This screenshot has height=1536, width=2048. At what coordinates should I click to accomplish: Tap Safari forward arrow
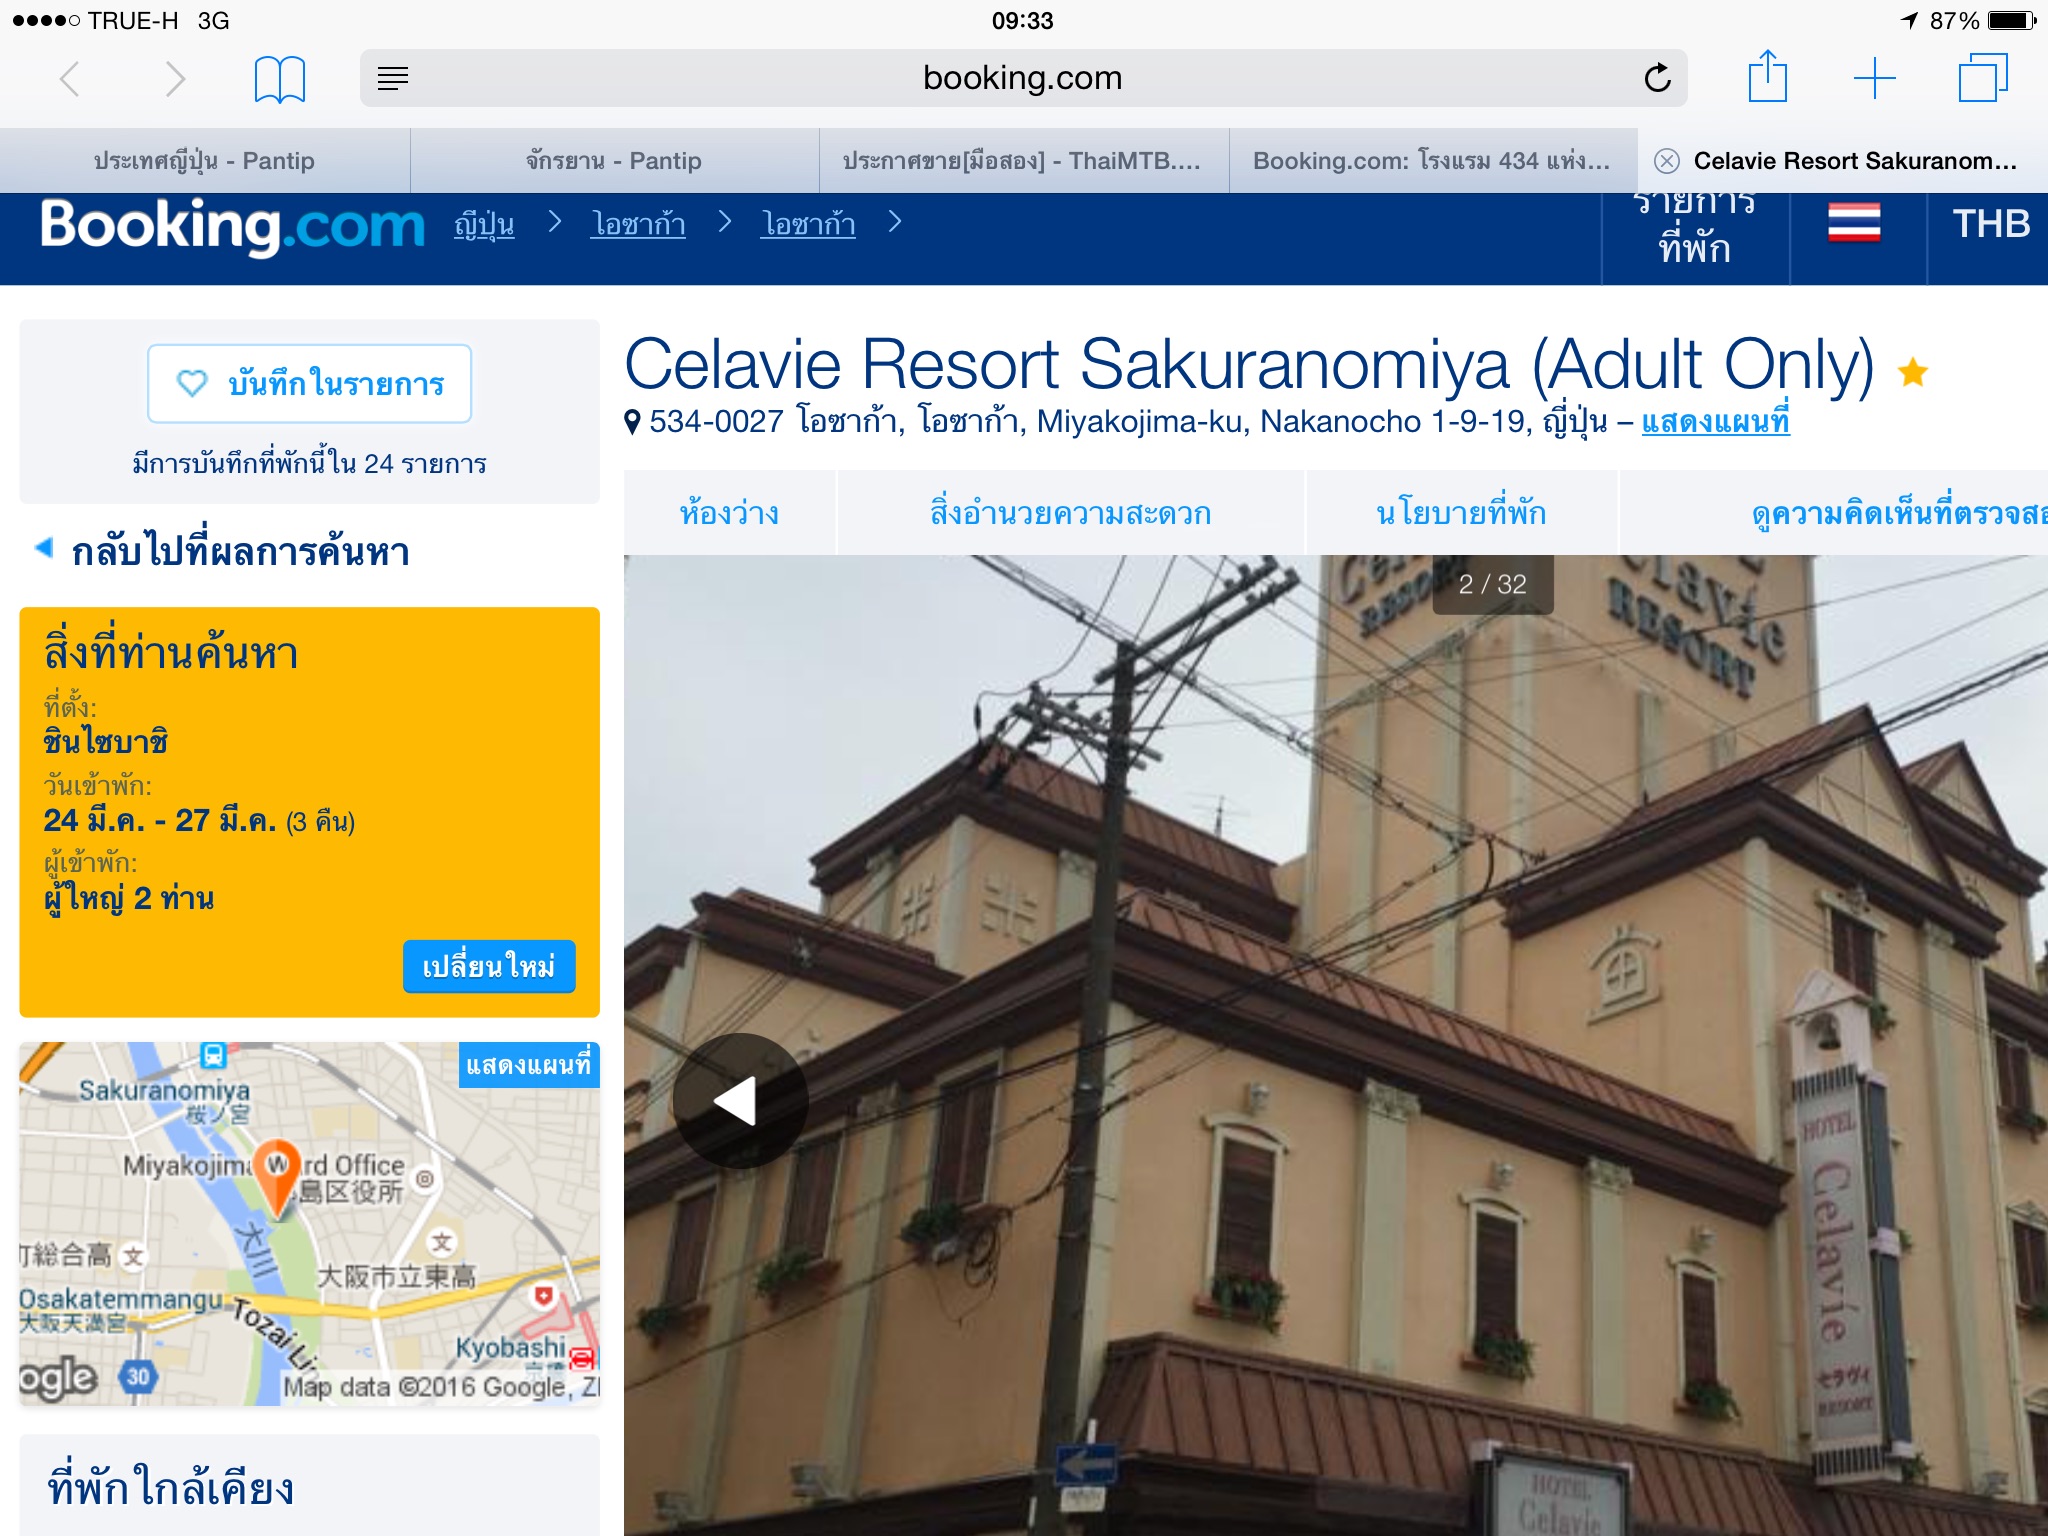(x=175, y=79)
